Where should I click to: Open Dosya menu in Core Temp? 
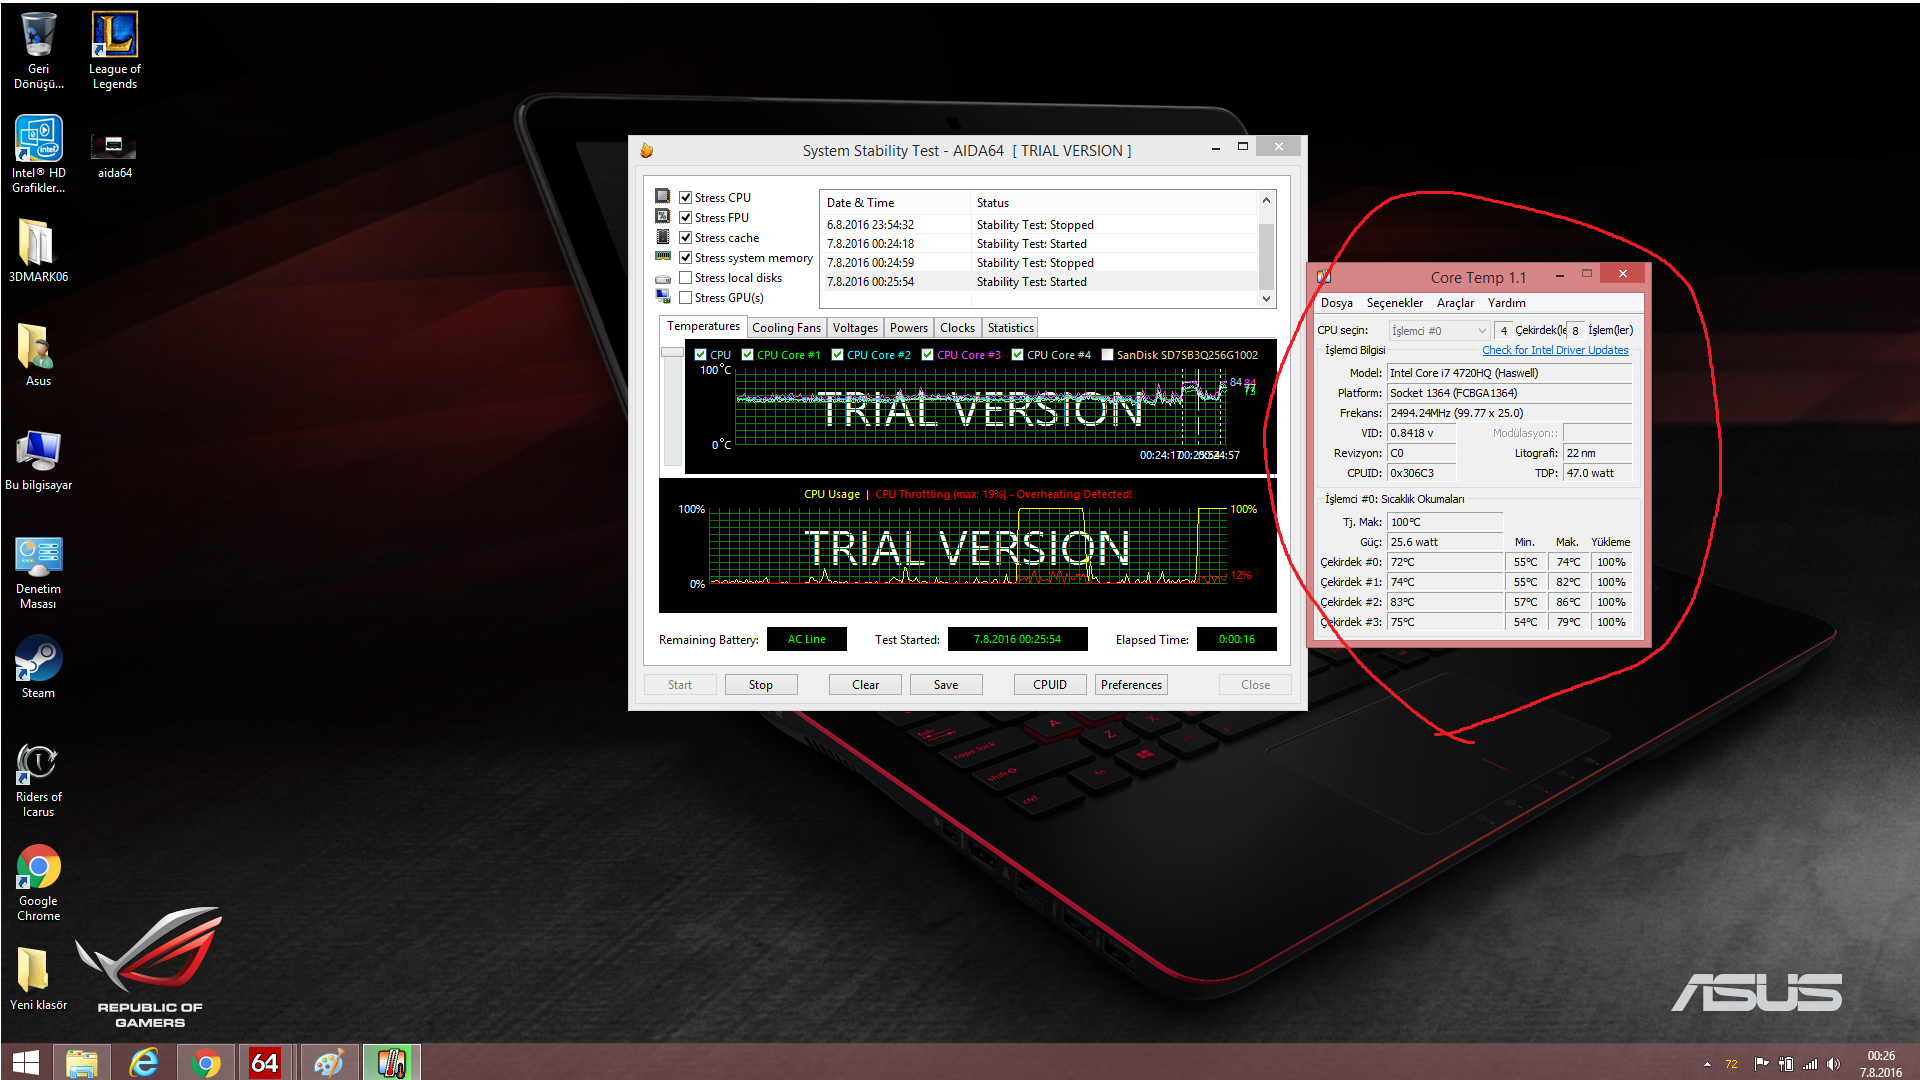point(1337,303)
